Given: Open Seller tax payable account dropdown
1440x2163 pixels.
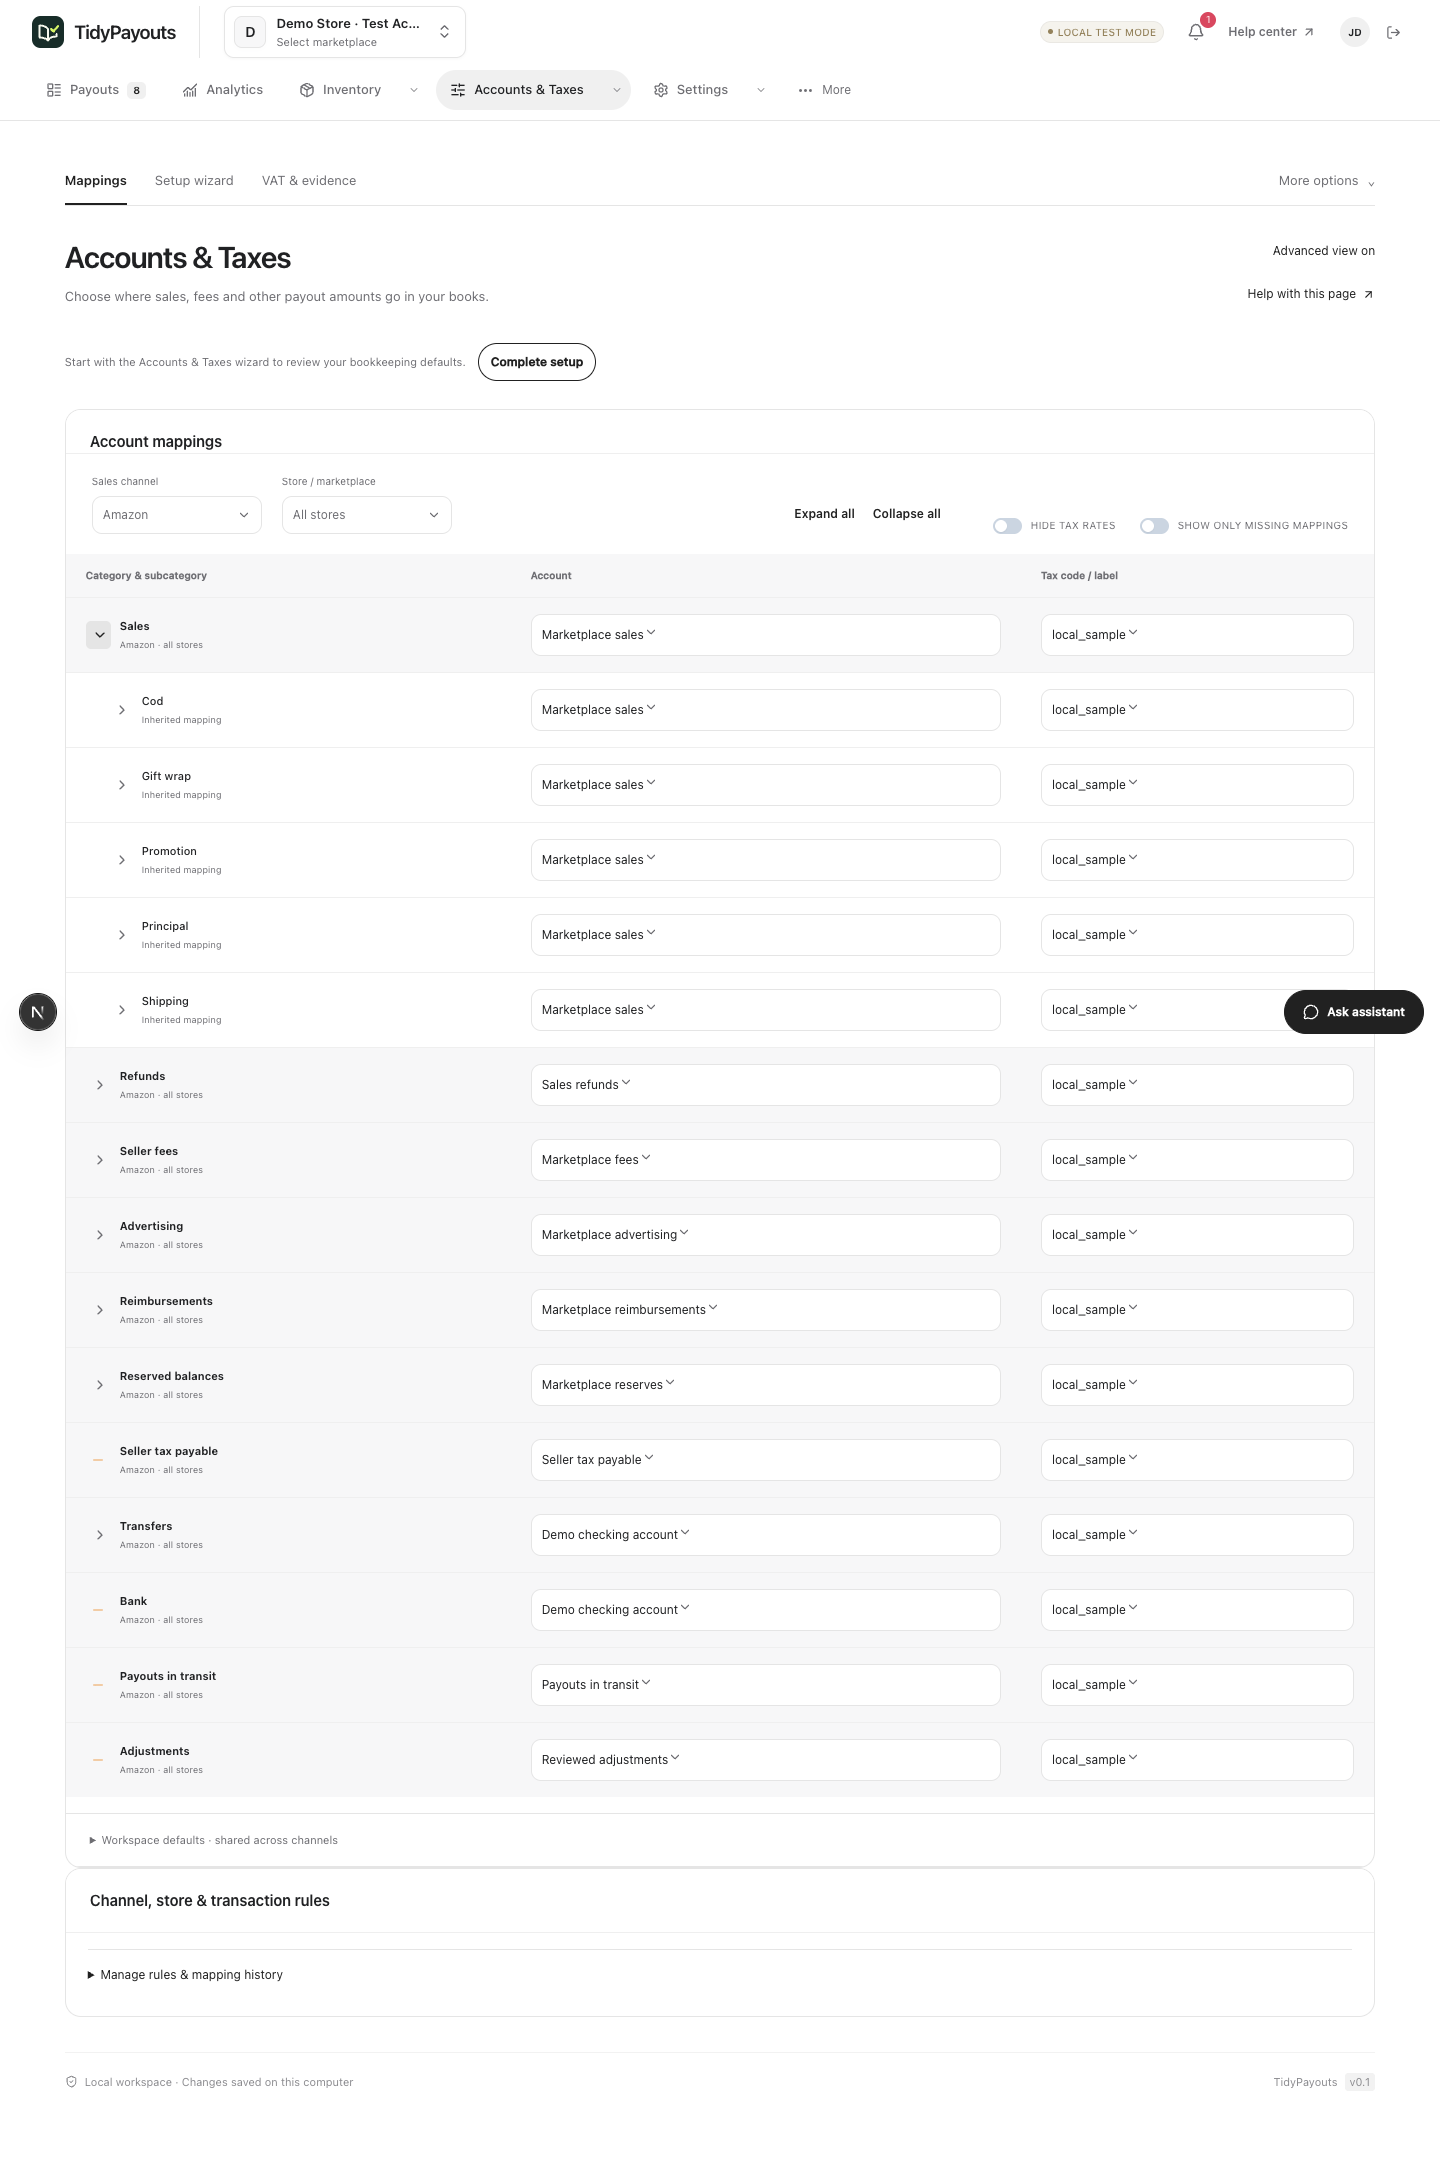Looking at the screenshot, I should (x=765, y=1460).
